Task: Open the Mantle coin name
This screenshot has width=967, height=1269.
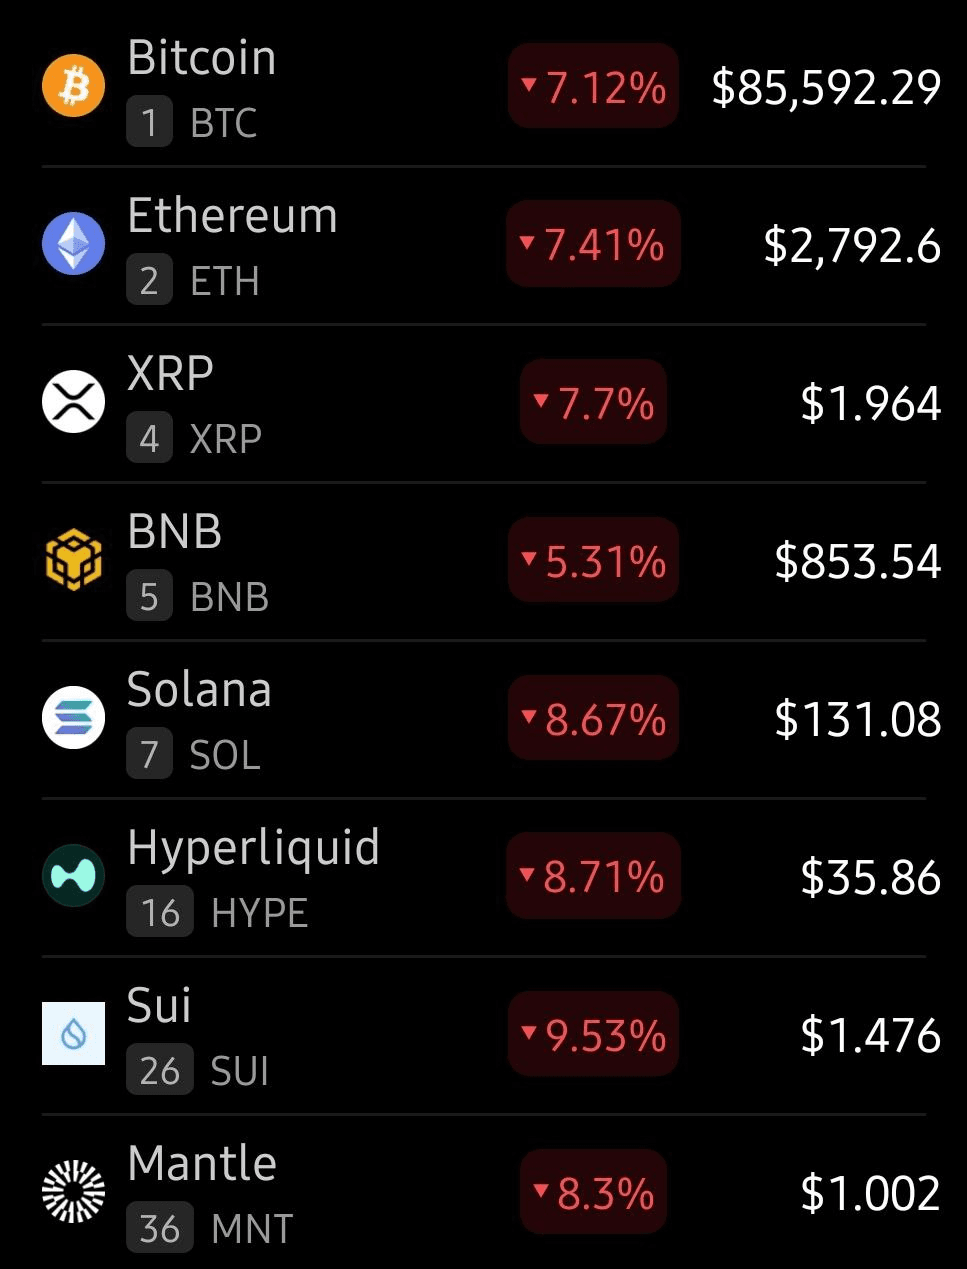Action: [x=202, y=1164]
